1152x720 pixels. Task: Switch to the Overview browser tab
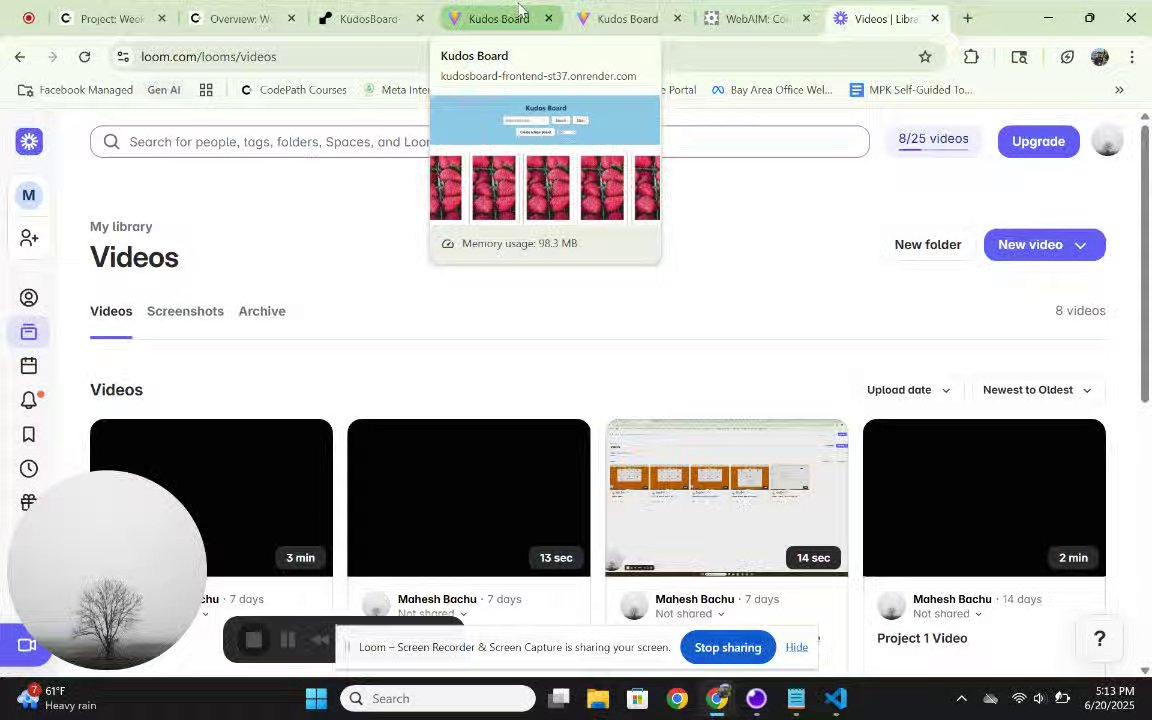(x=240, y=18)
